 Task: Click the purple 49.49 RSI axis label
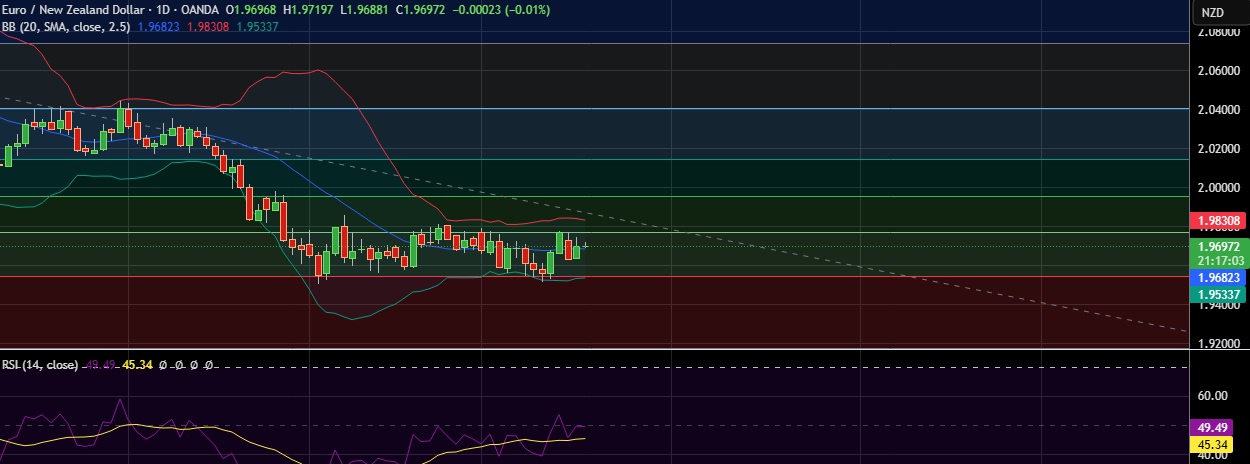1214,427
